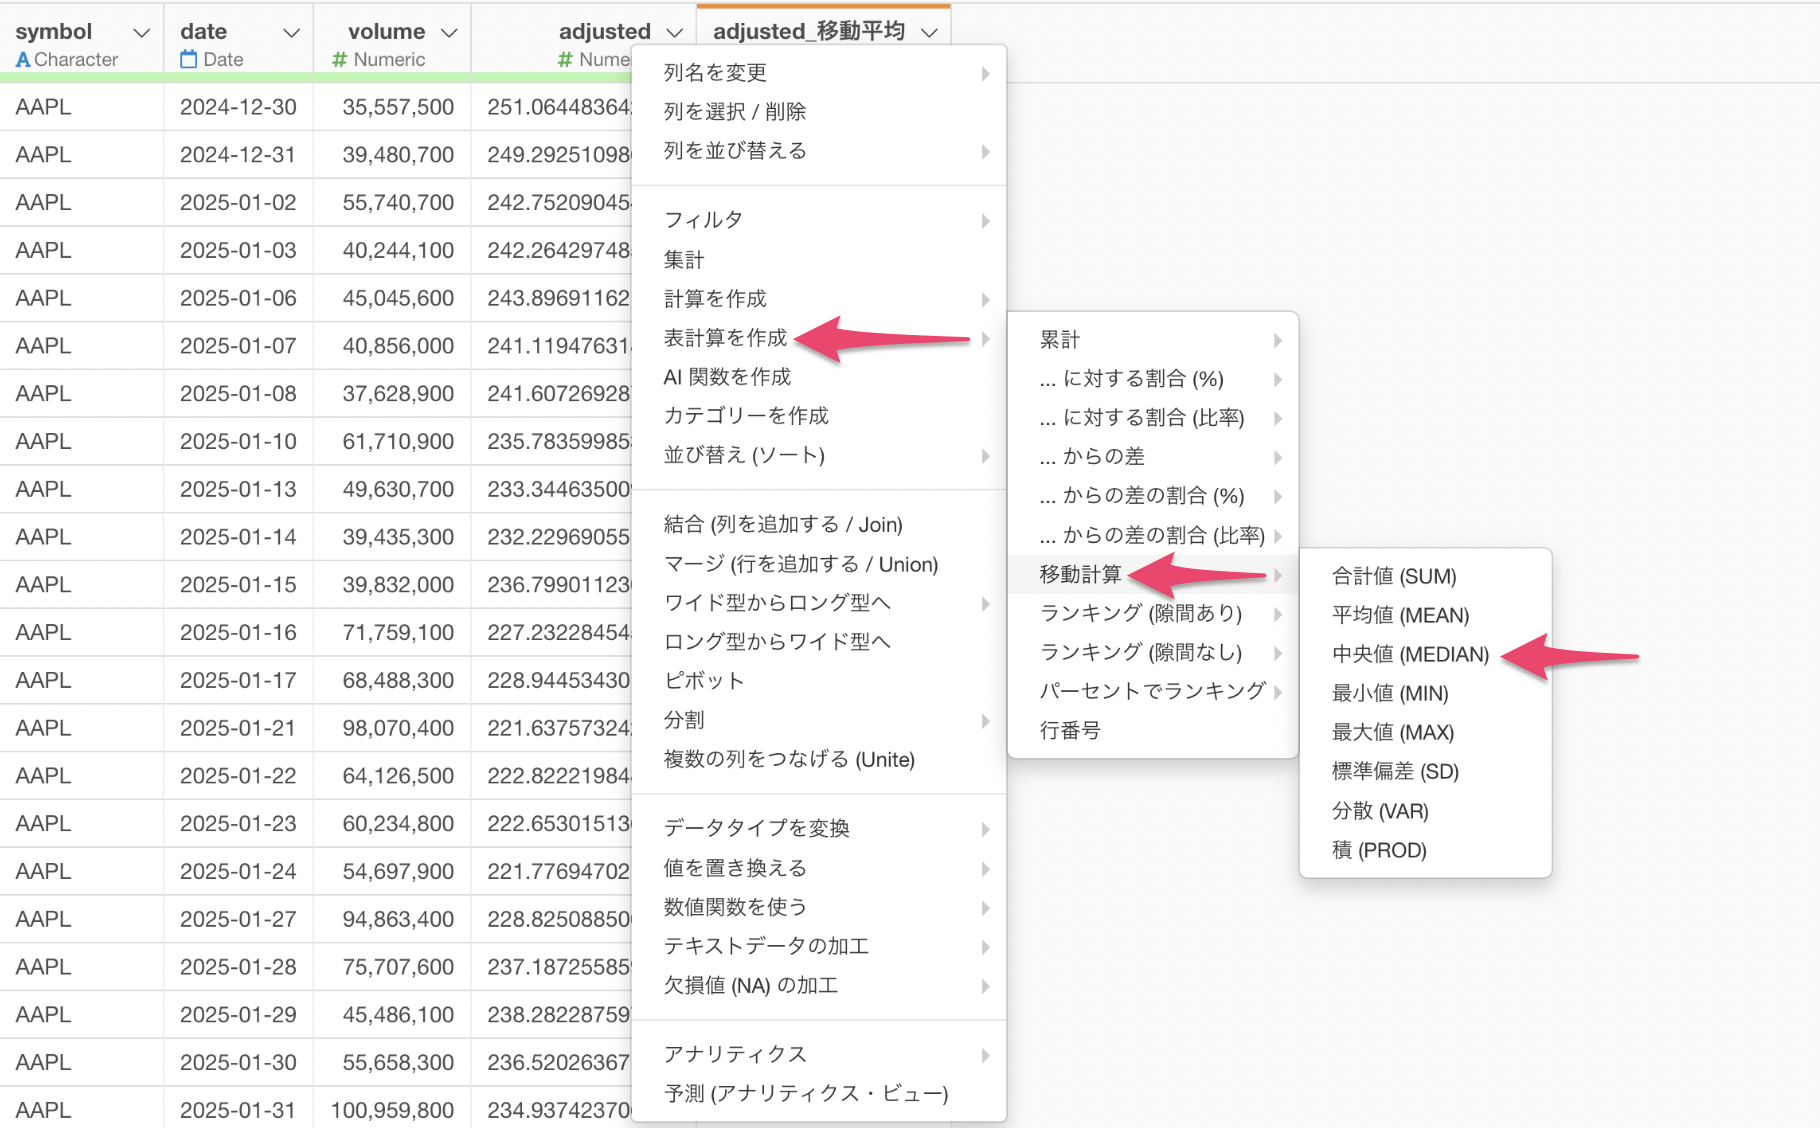Select AI 関数を作成 menu item
Viewport: 1820px width, 1128px height.
[x=727, y=377]
